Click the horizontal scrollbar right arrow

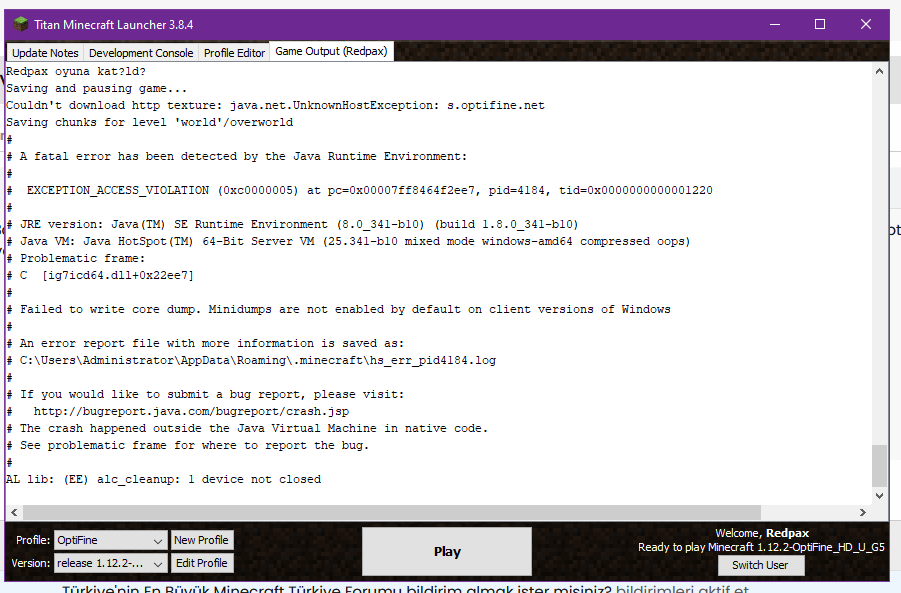(x=863, y=512)
